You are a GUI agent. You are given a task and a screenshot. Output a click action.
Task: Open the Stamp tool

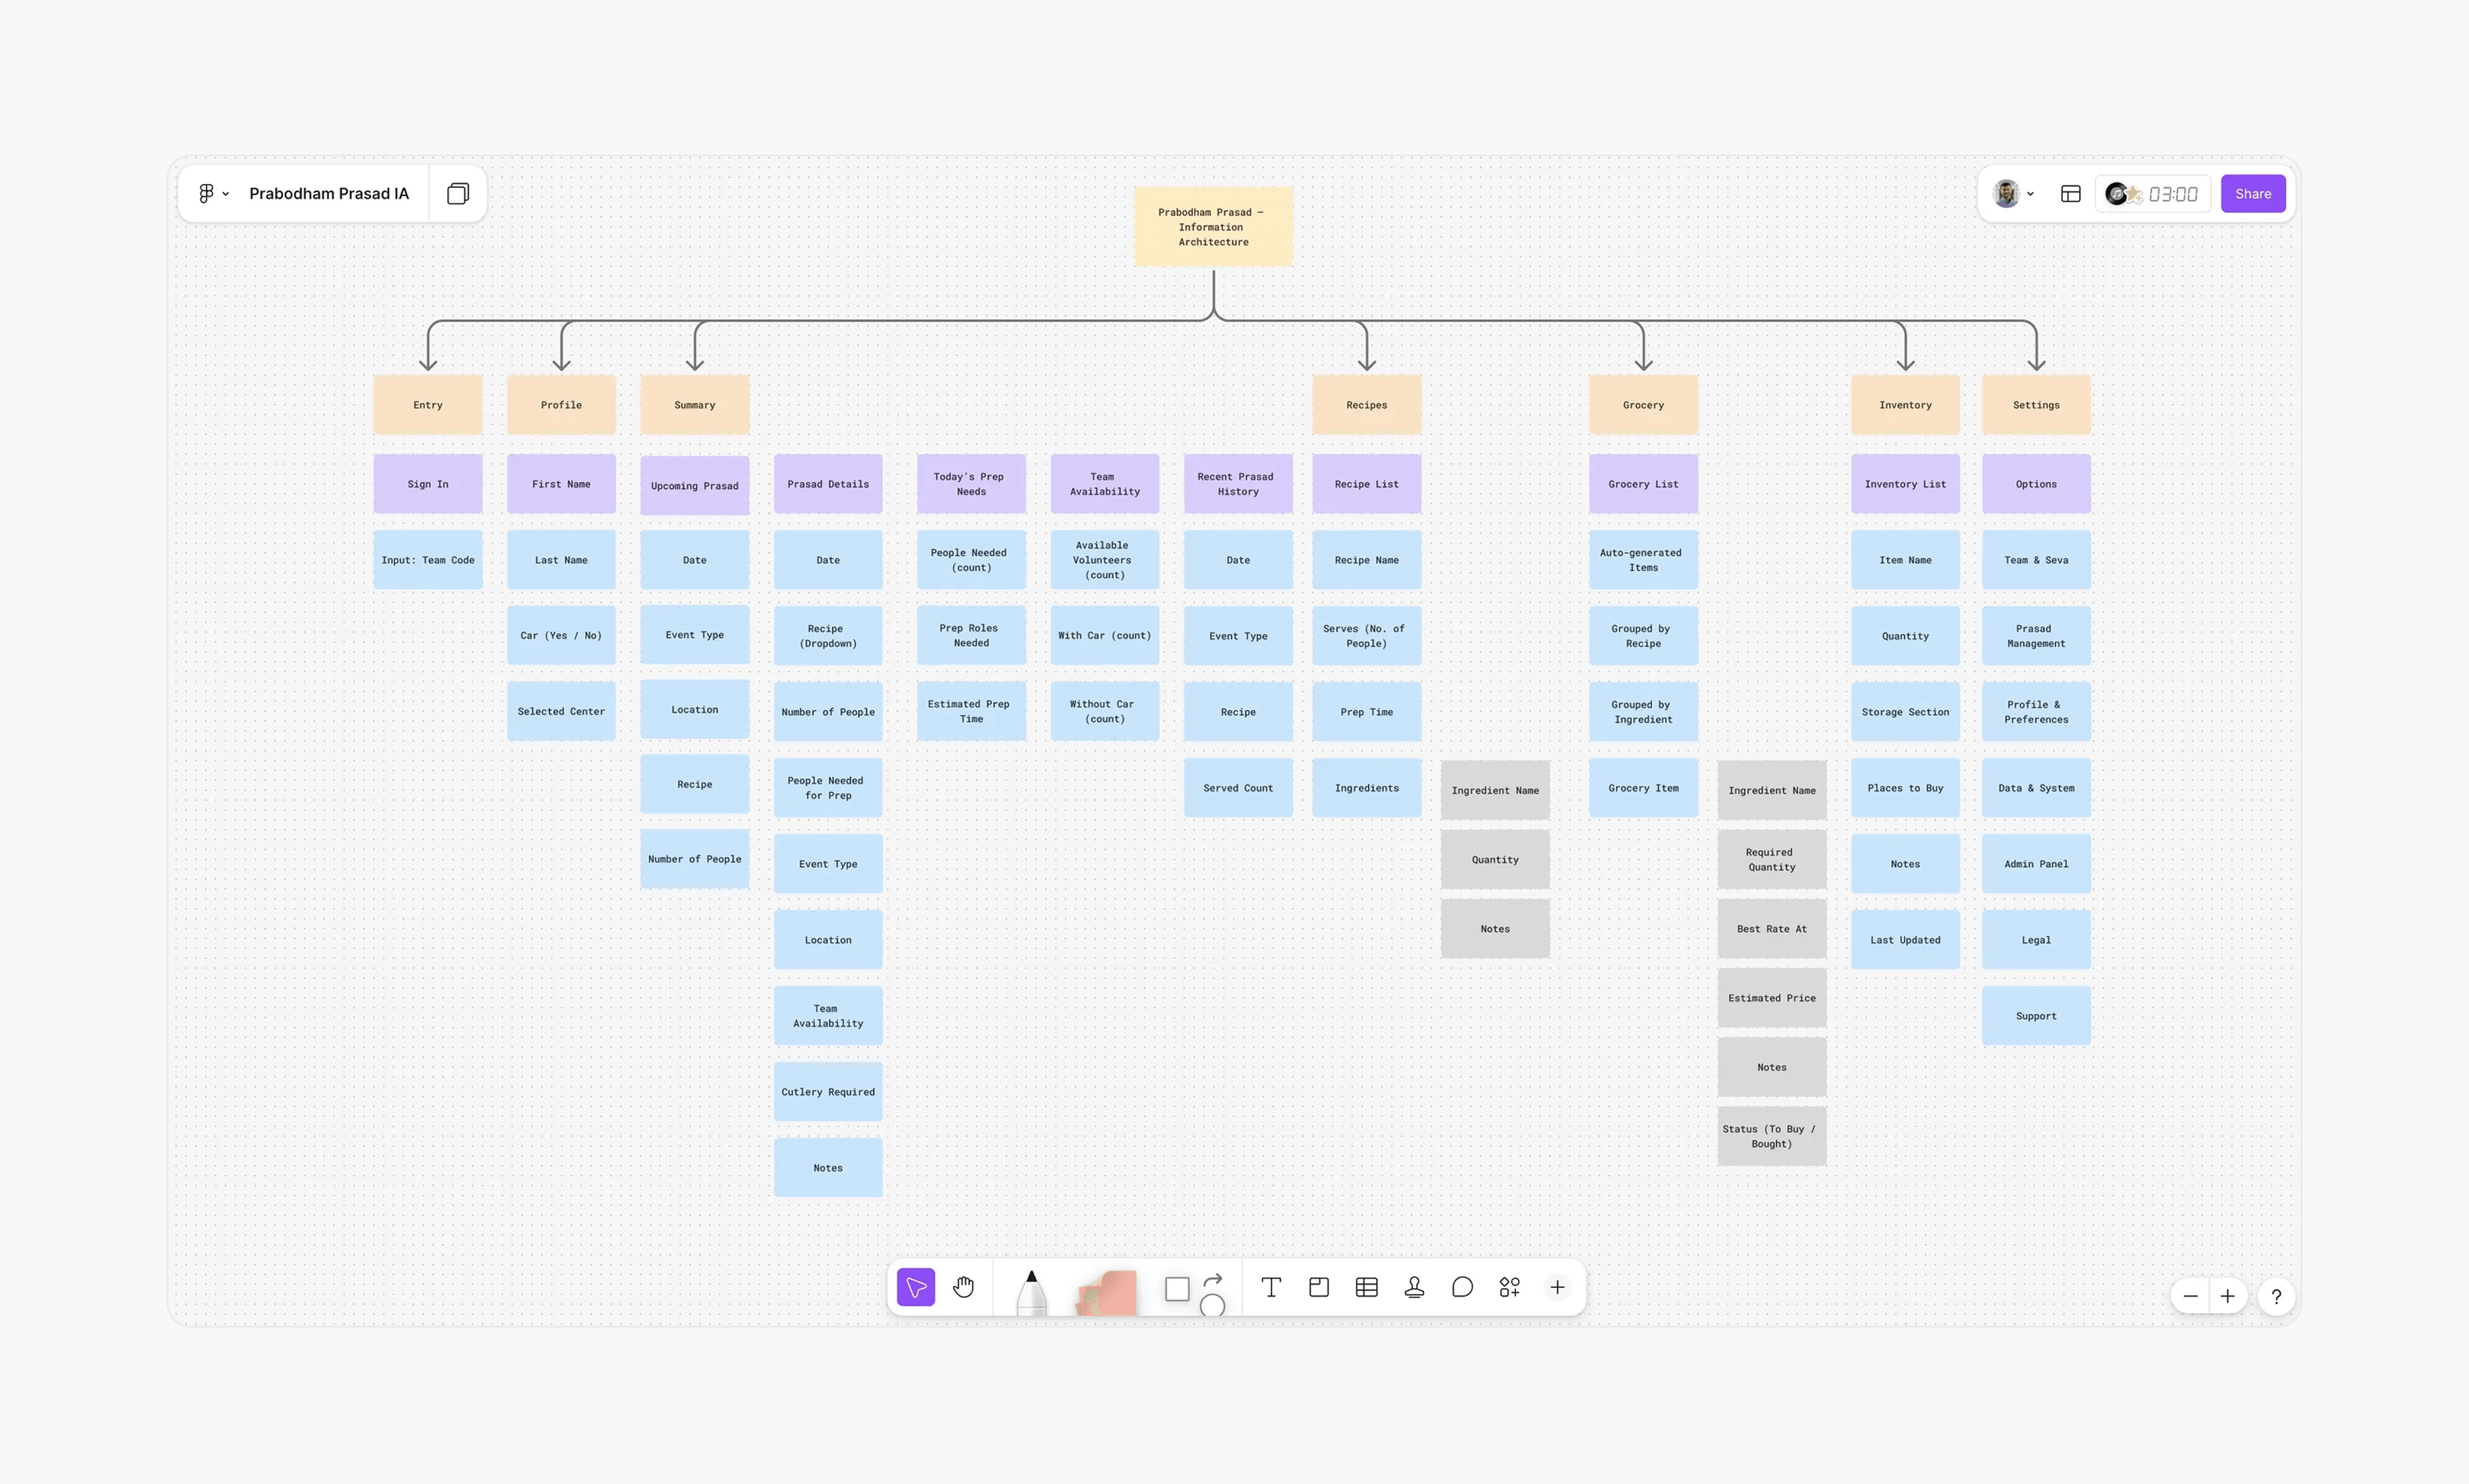[1414, 1287]
